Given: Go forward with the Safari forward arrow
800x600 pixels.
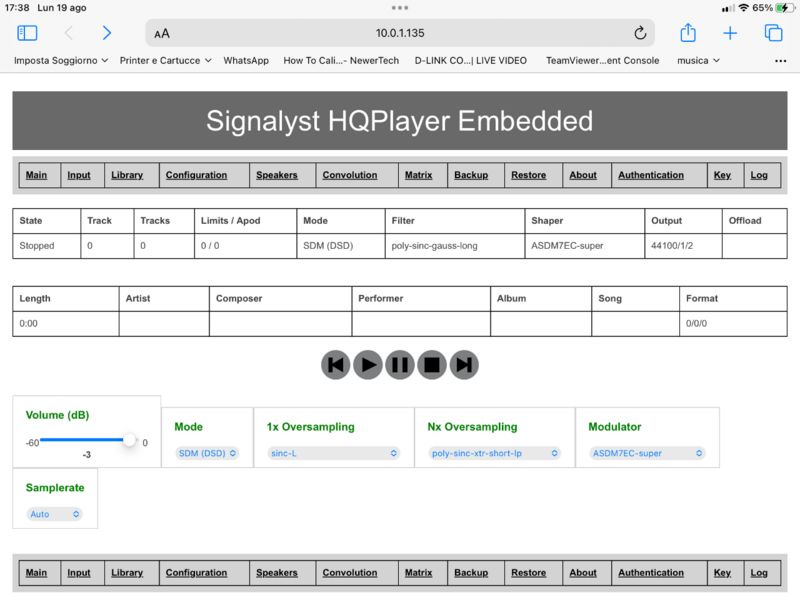Looking at the screenshot, I should click(x=107, y=33).
